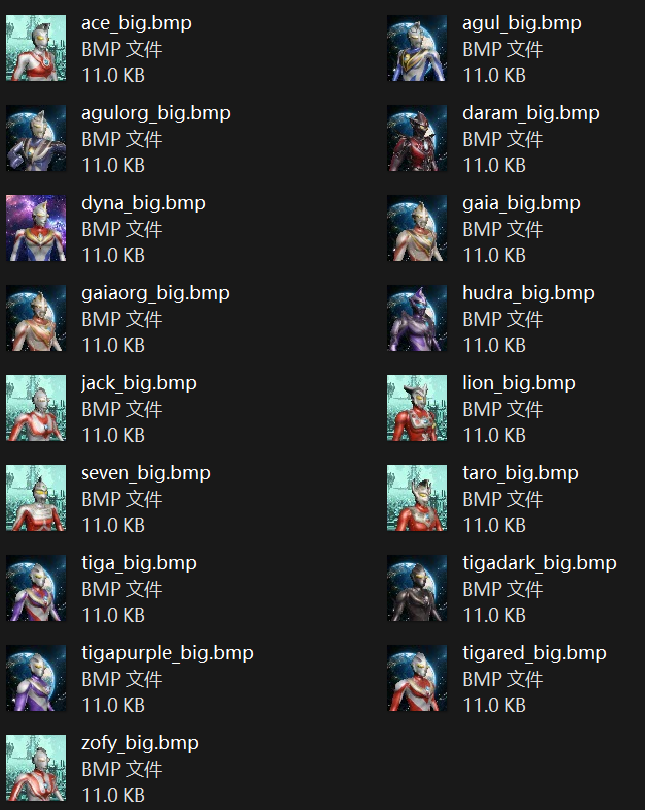Viewport: 645px width, 810px height.
Task: Select the tiga_big.bmp thumbnail
Action: point(36,588)
